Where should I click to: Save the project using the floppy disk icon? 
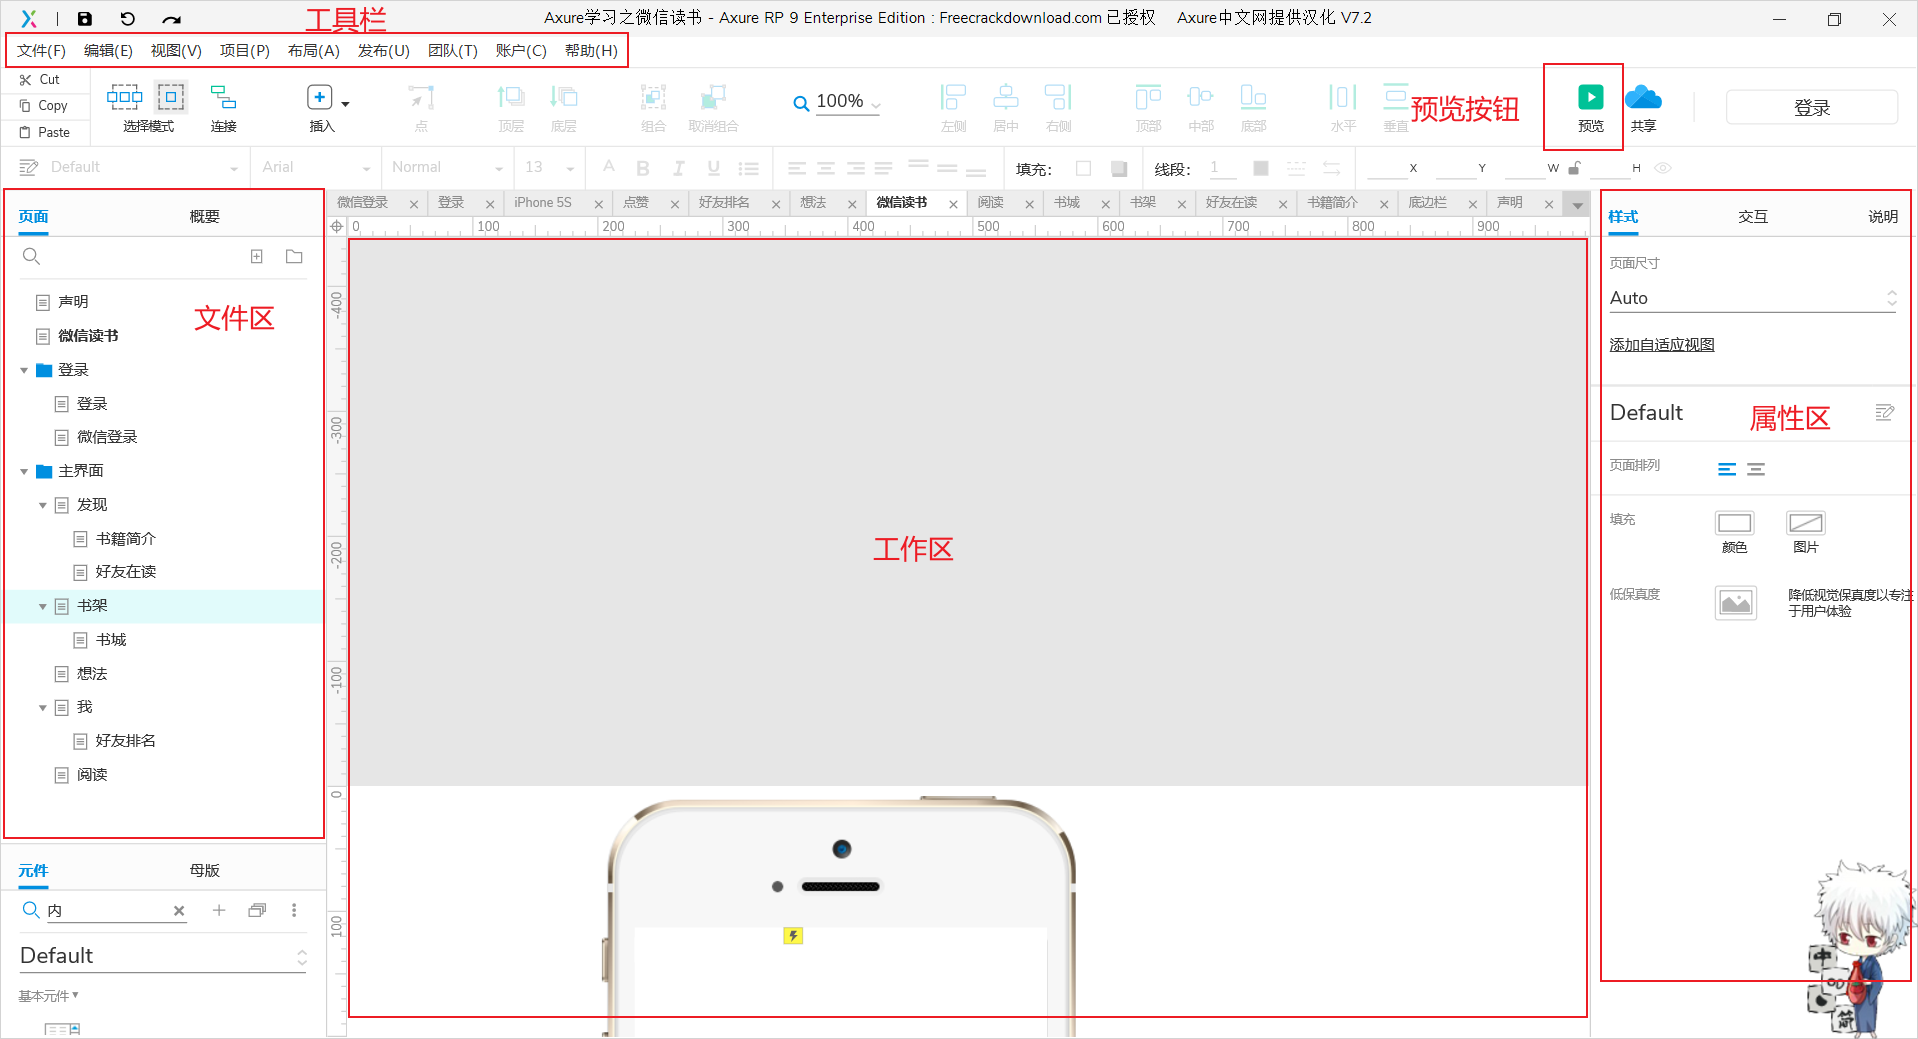point(85,18)
